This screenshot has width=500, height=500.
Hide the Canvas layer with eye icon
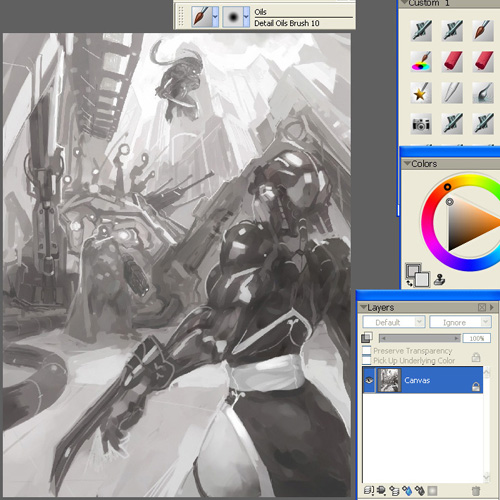pos(369,380)
